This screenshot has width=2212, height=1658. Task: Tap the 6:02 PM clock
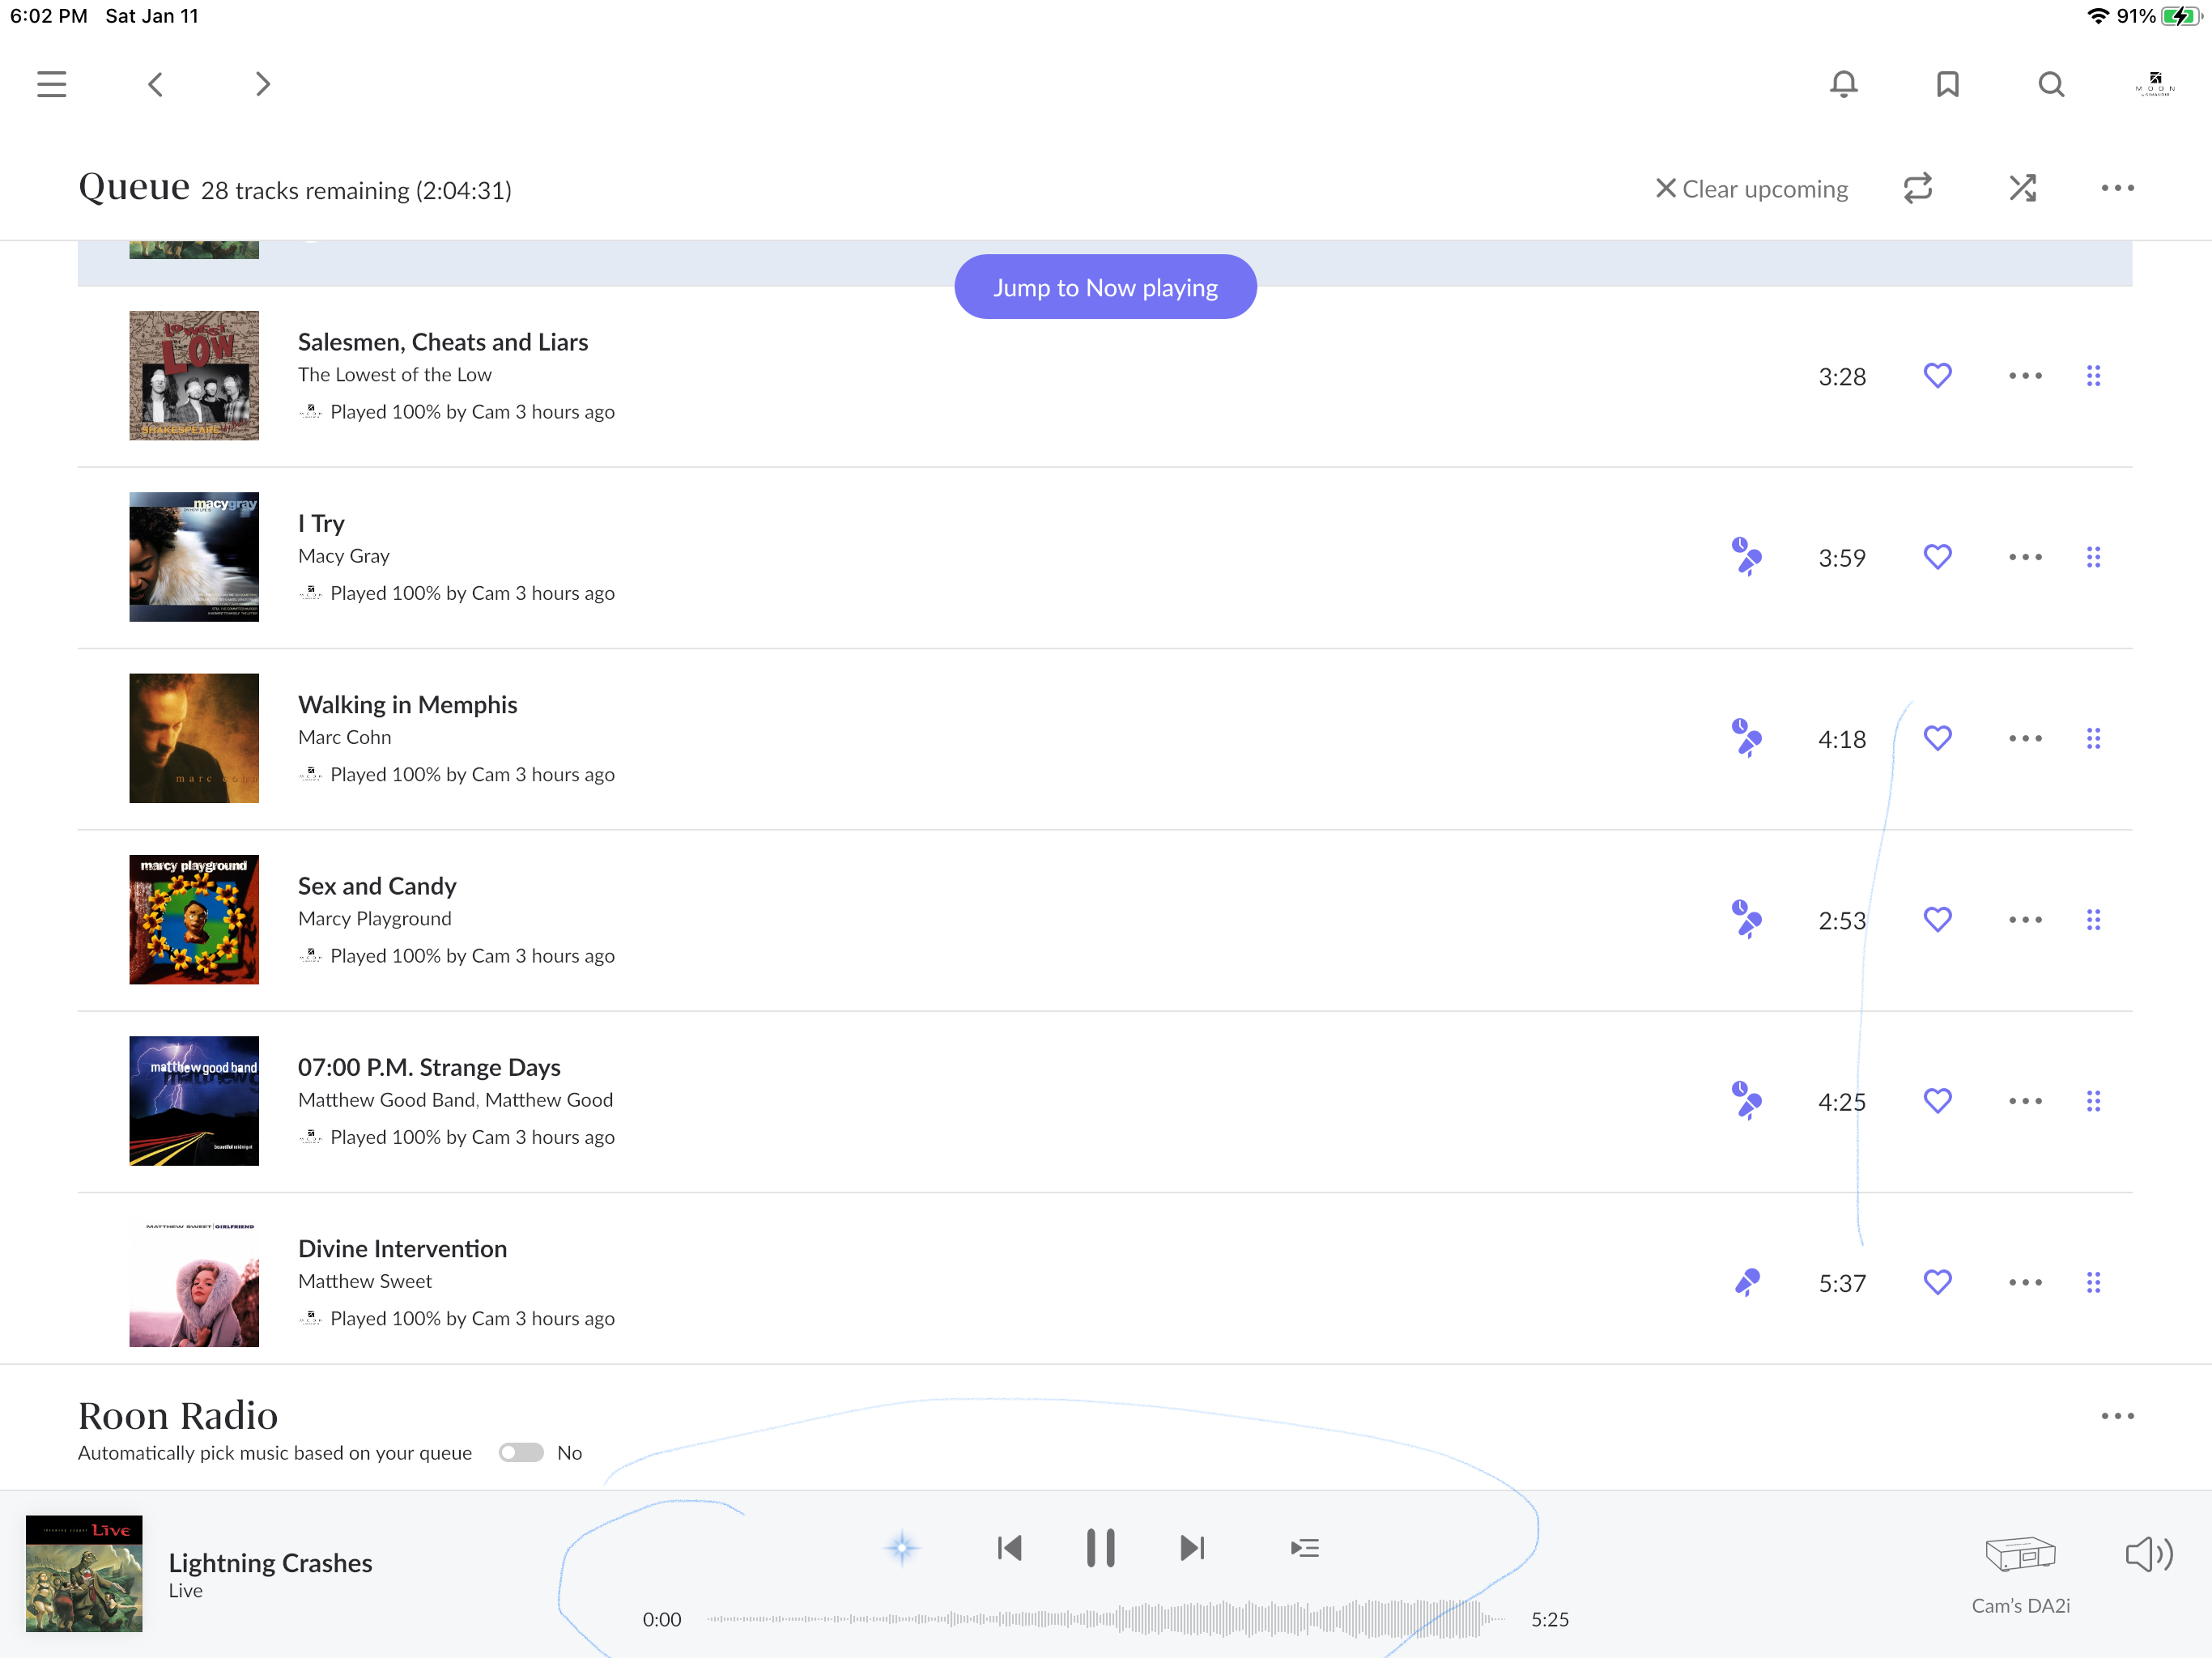coord(49,16)
